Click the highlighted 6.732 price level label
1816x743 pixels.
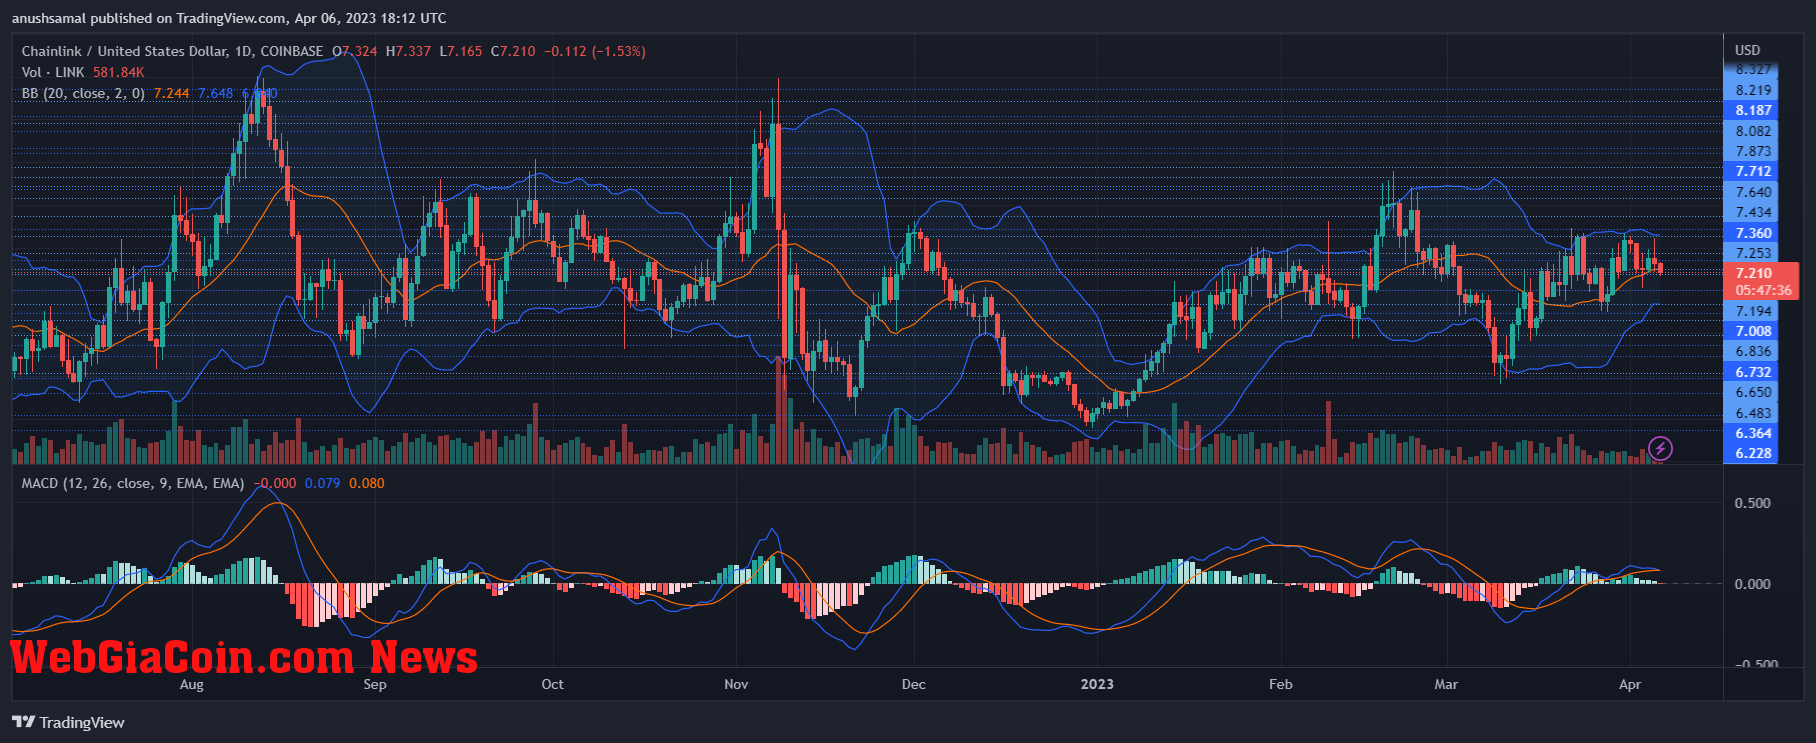[1753, 372]
